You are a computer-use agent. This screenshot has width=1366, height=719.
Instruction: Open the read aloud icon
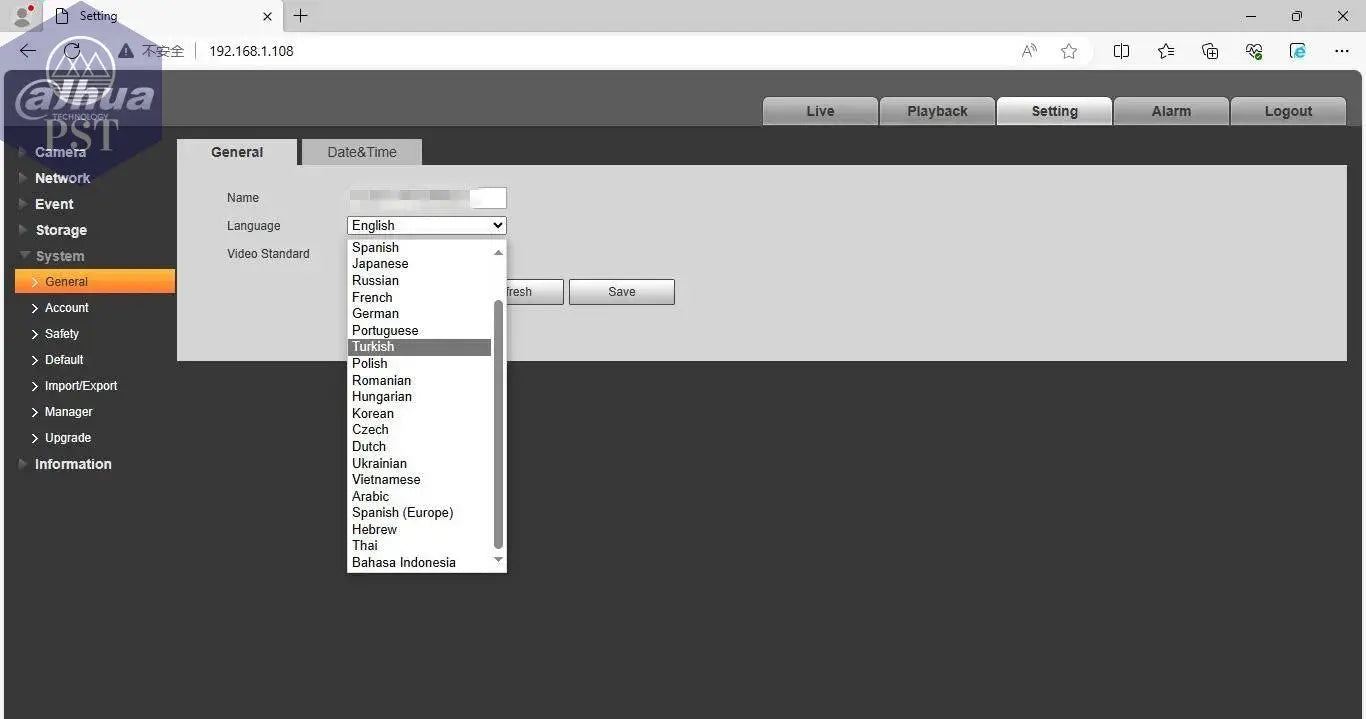tap(1029, 51)
